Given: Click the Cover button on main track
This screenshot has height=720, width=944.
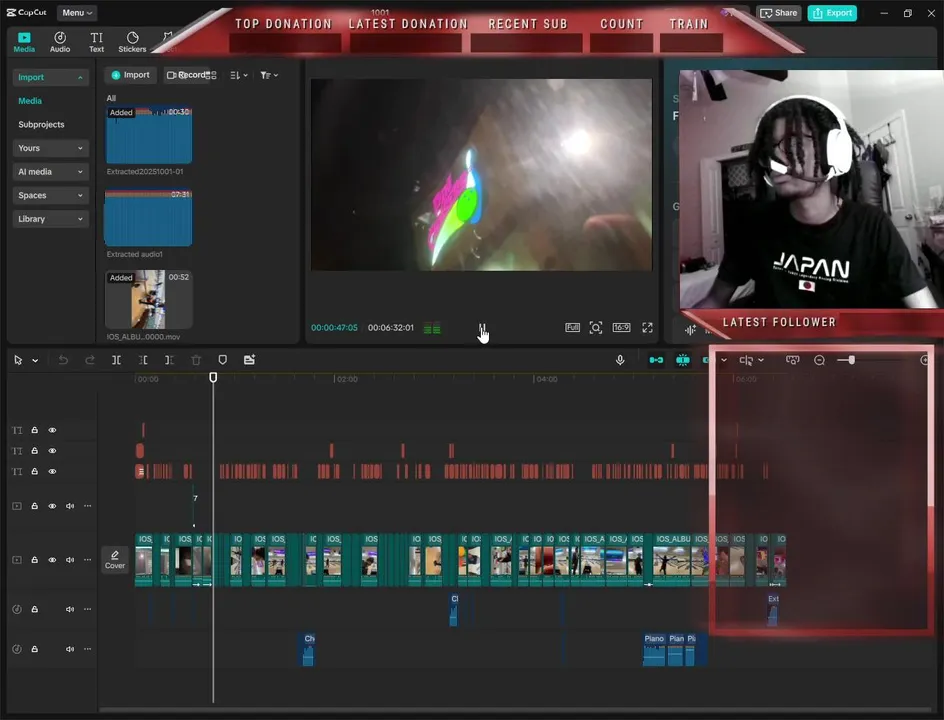Looking at the screenshot, I should [115, 560].
